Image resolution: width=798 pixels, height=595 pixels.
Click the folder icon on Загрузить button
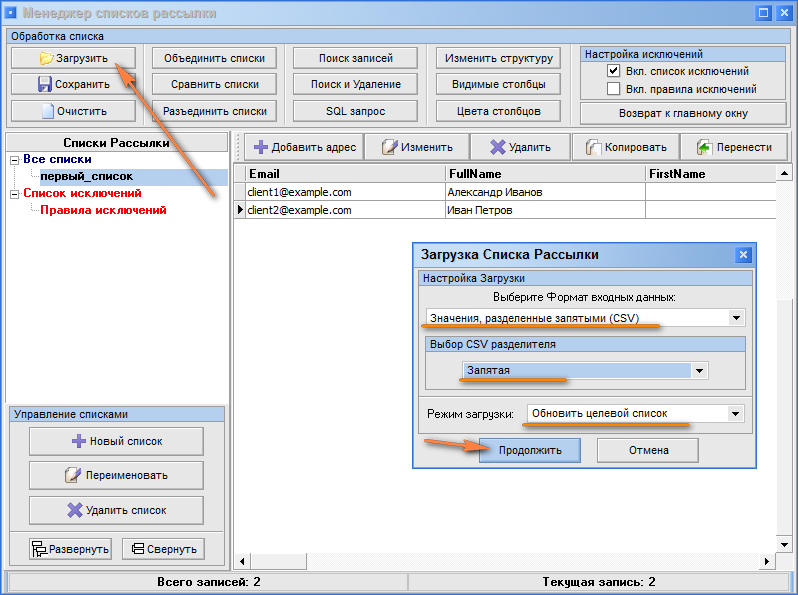(46, 58)
